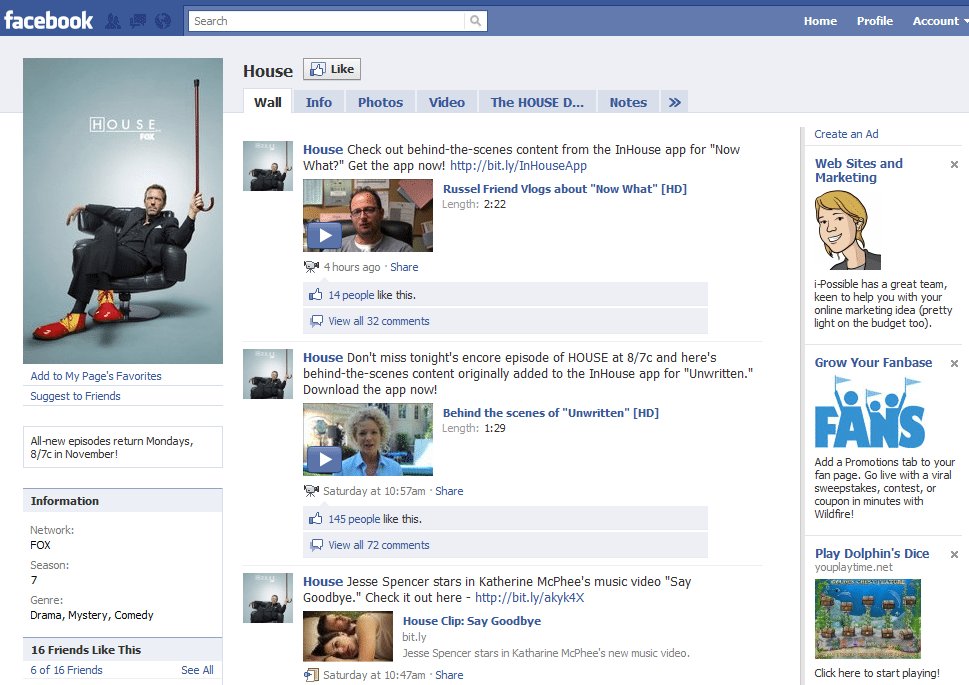969x685 pixels.
Task: Click 'Drama, Mystery, Comedy' genre text
Action: pyautogui.click(x=91, y=615)
